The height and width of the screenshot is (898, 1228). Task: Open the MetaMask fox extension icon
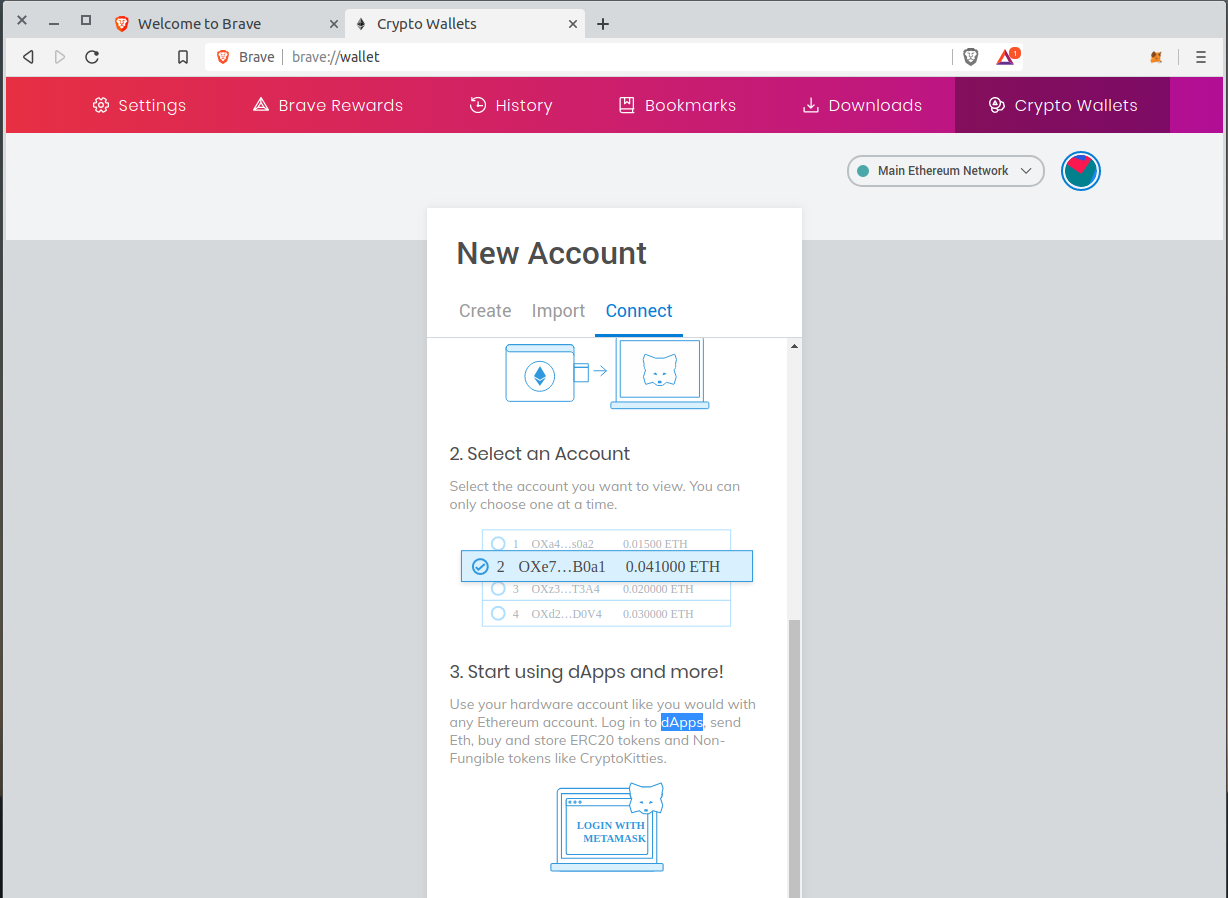coord(1156,57)
